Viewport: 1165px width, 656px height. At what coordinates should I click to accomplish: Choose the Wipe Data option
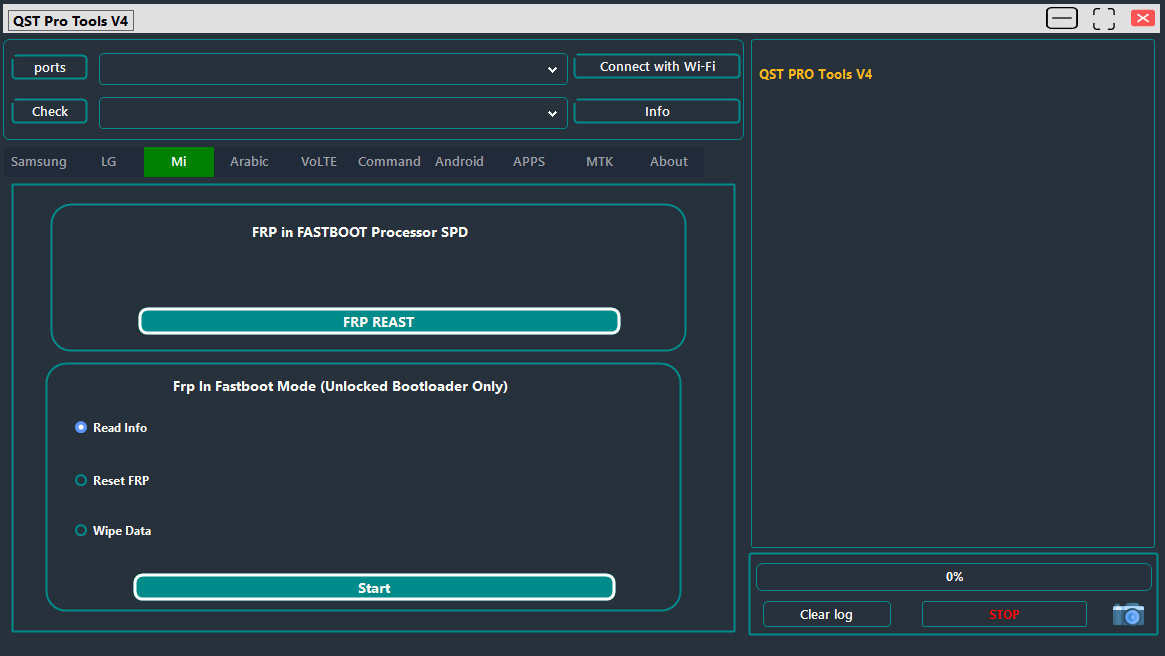click(x=80, y=530)
